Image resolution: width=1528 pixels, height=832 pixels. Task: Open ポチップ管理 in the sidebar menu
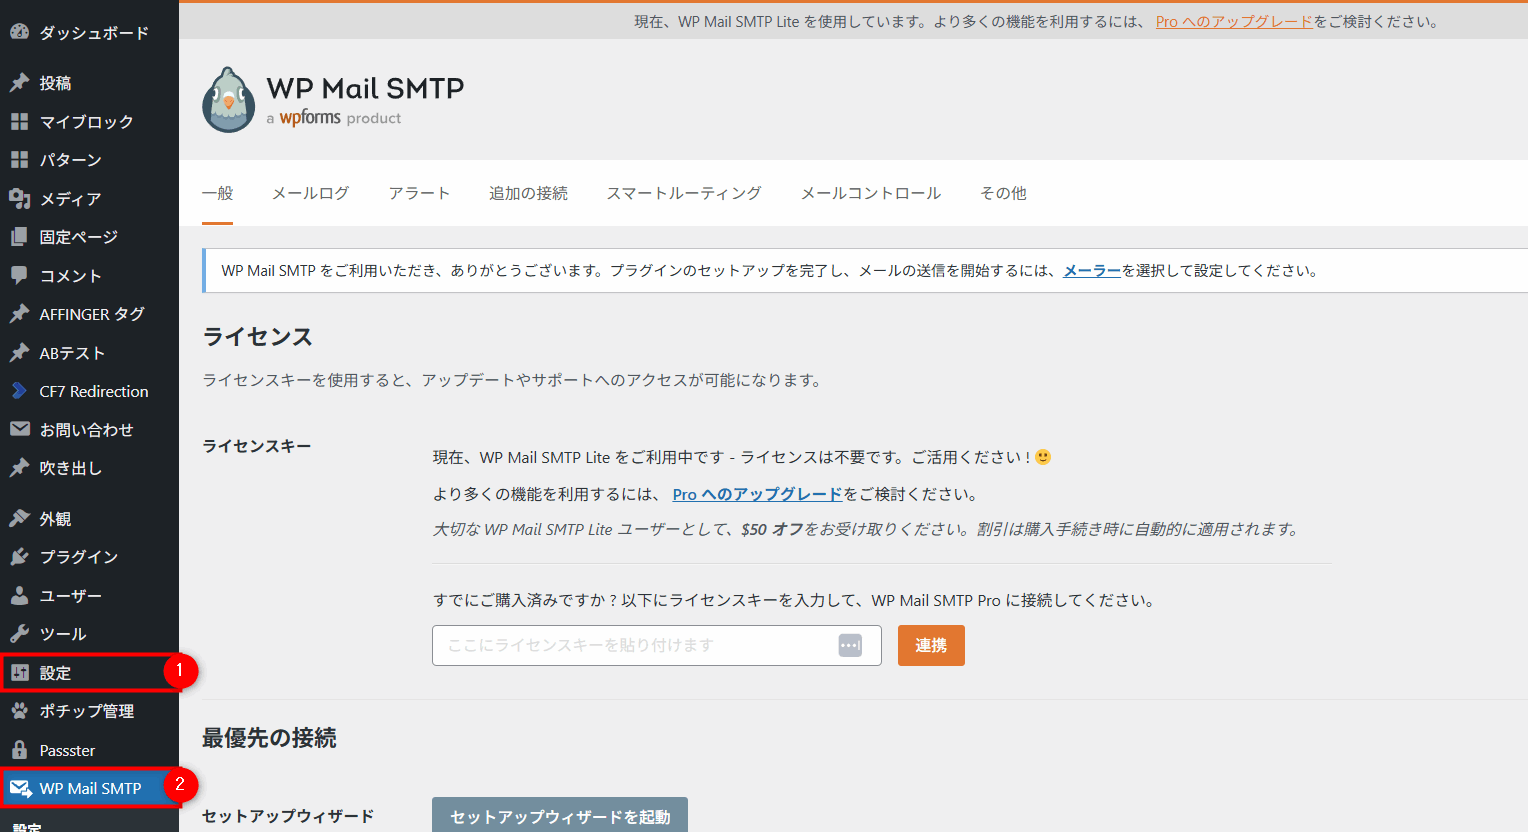tap(89, 711)
